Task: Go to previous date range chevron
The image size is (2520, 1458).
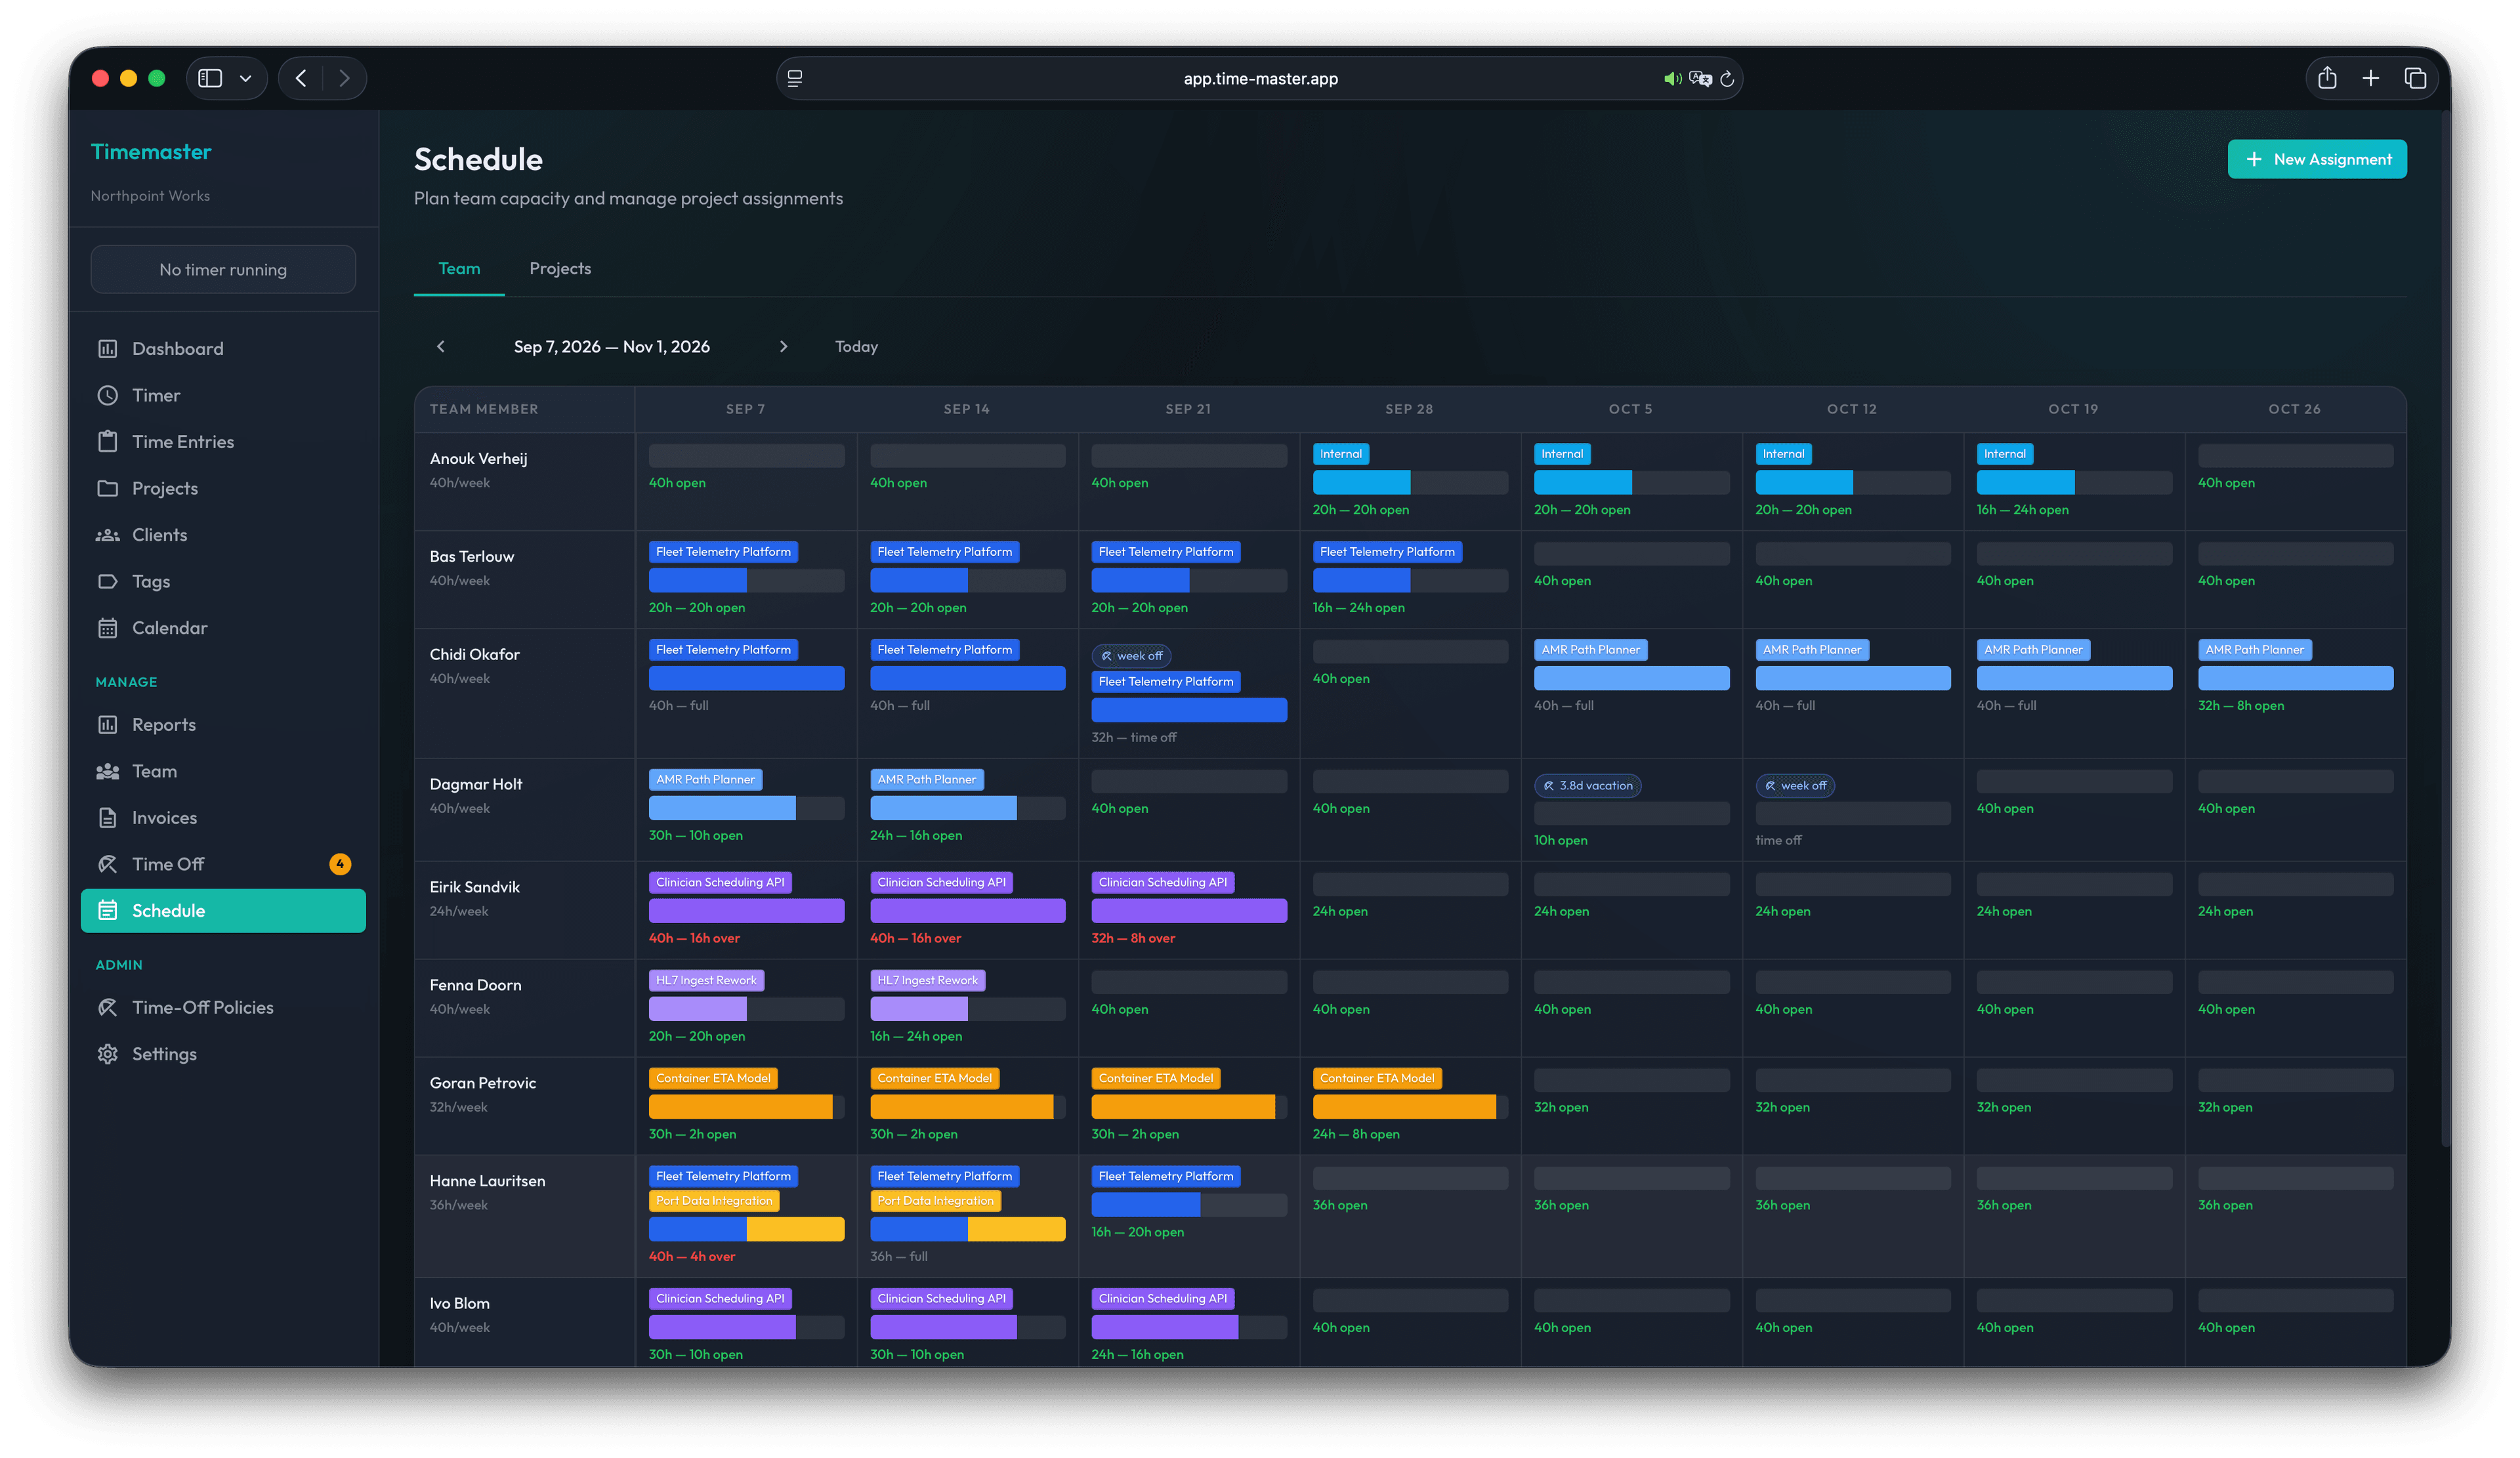Action: tap(441, 346)
